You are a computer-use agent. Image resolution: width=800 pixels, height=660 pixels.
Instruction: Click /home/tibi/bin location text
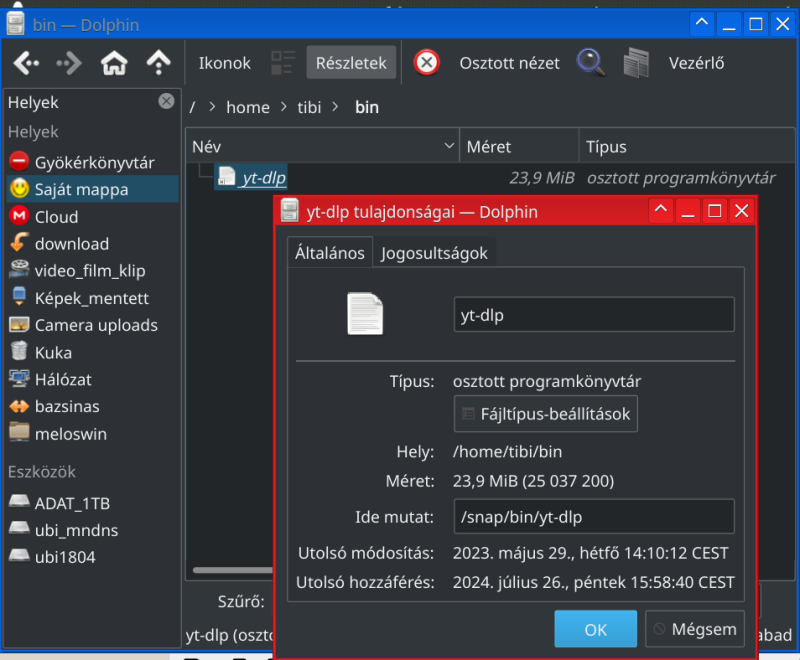508,452
